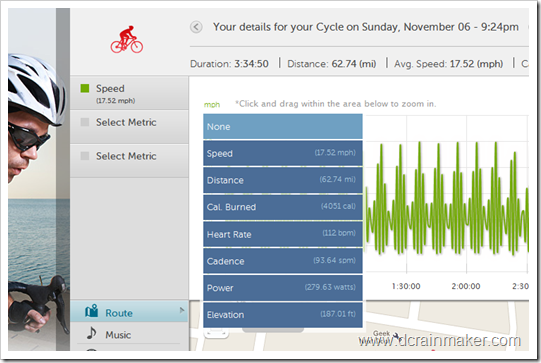The width and height of the screenshot is (541, 363).
Task: Choose Elevation (187.01 ft) option
Action: pos(283,315)
